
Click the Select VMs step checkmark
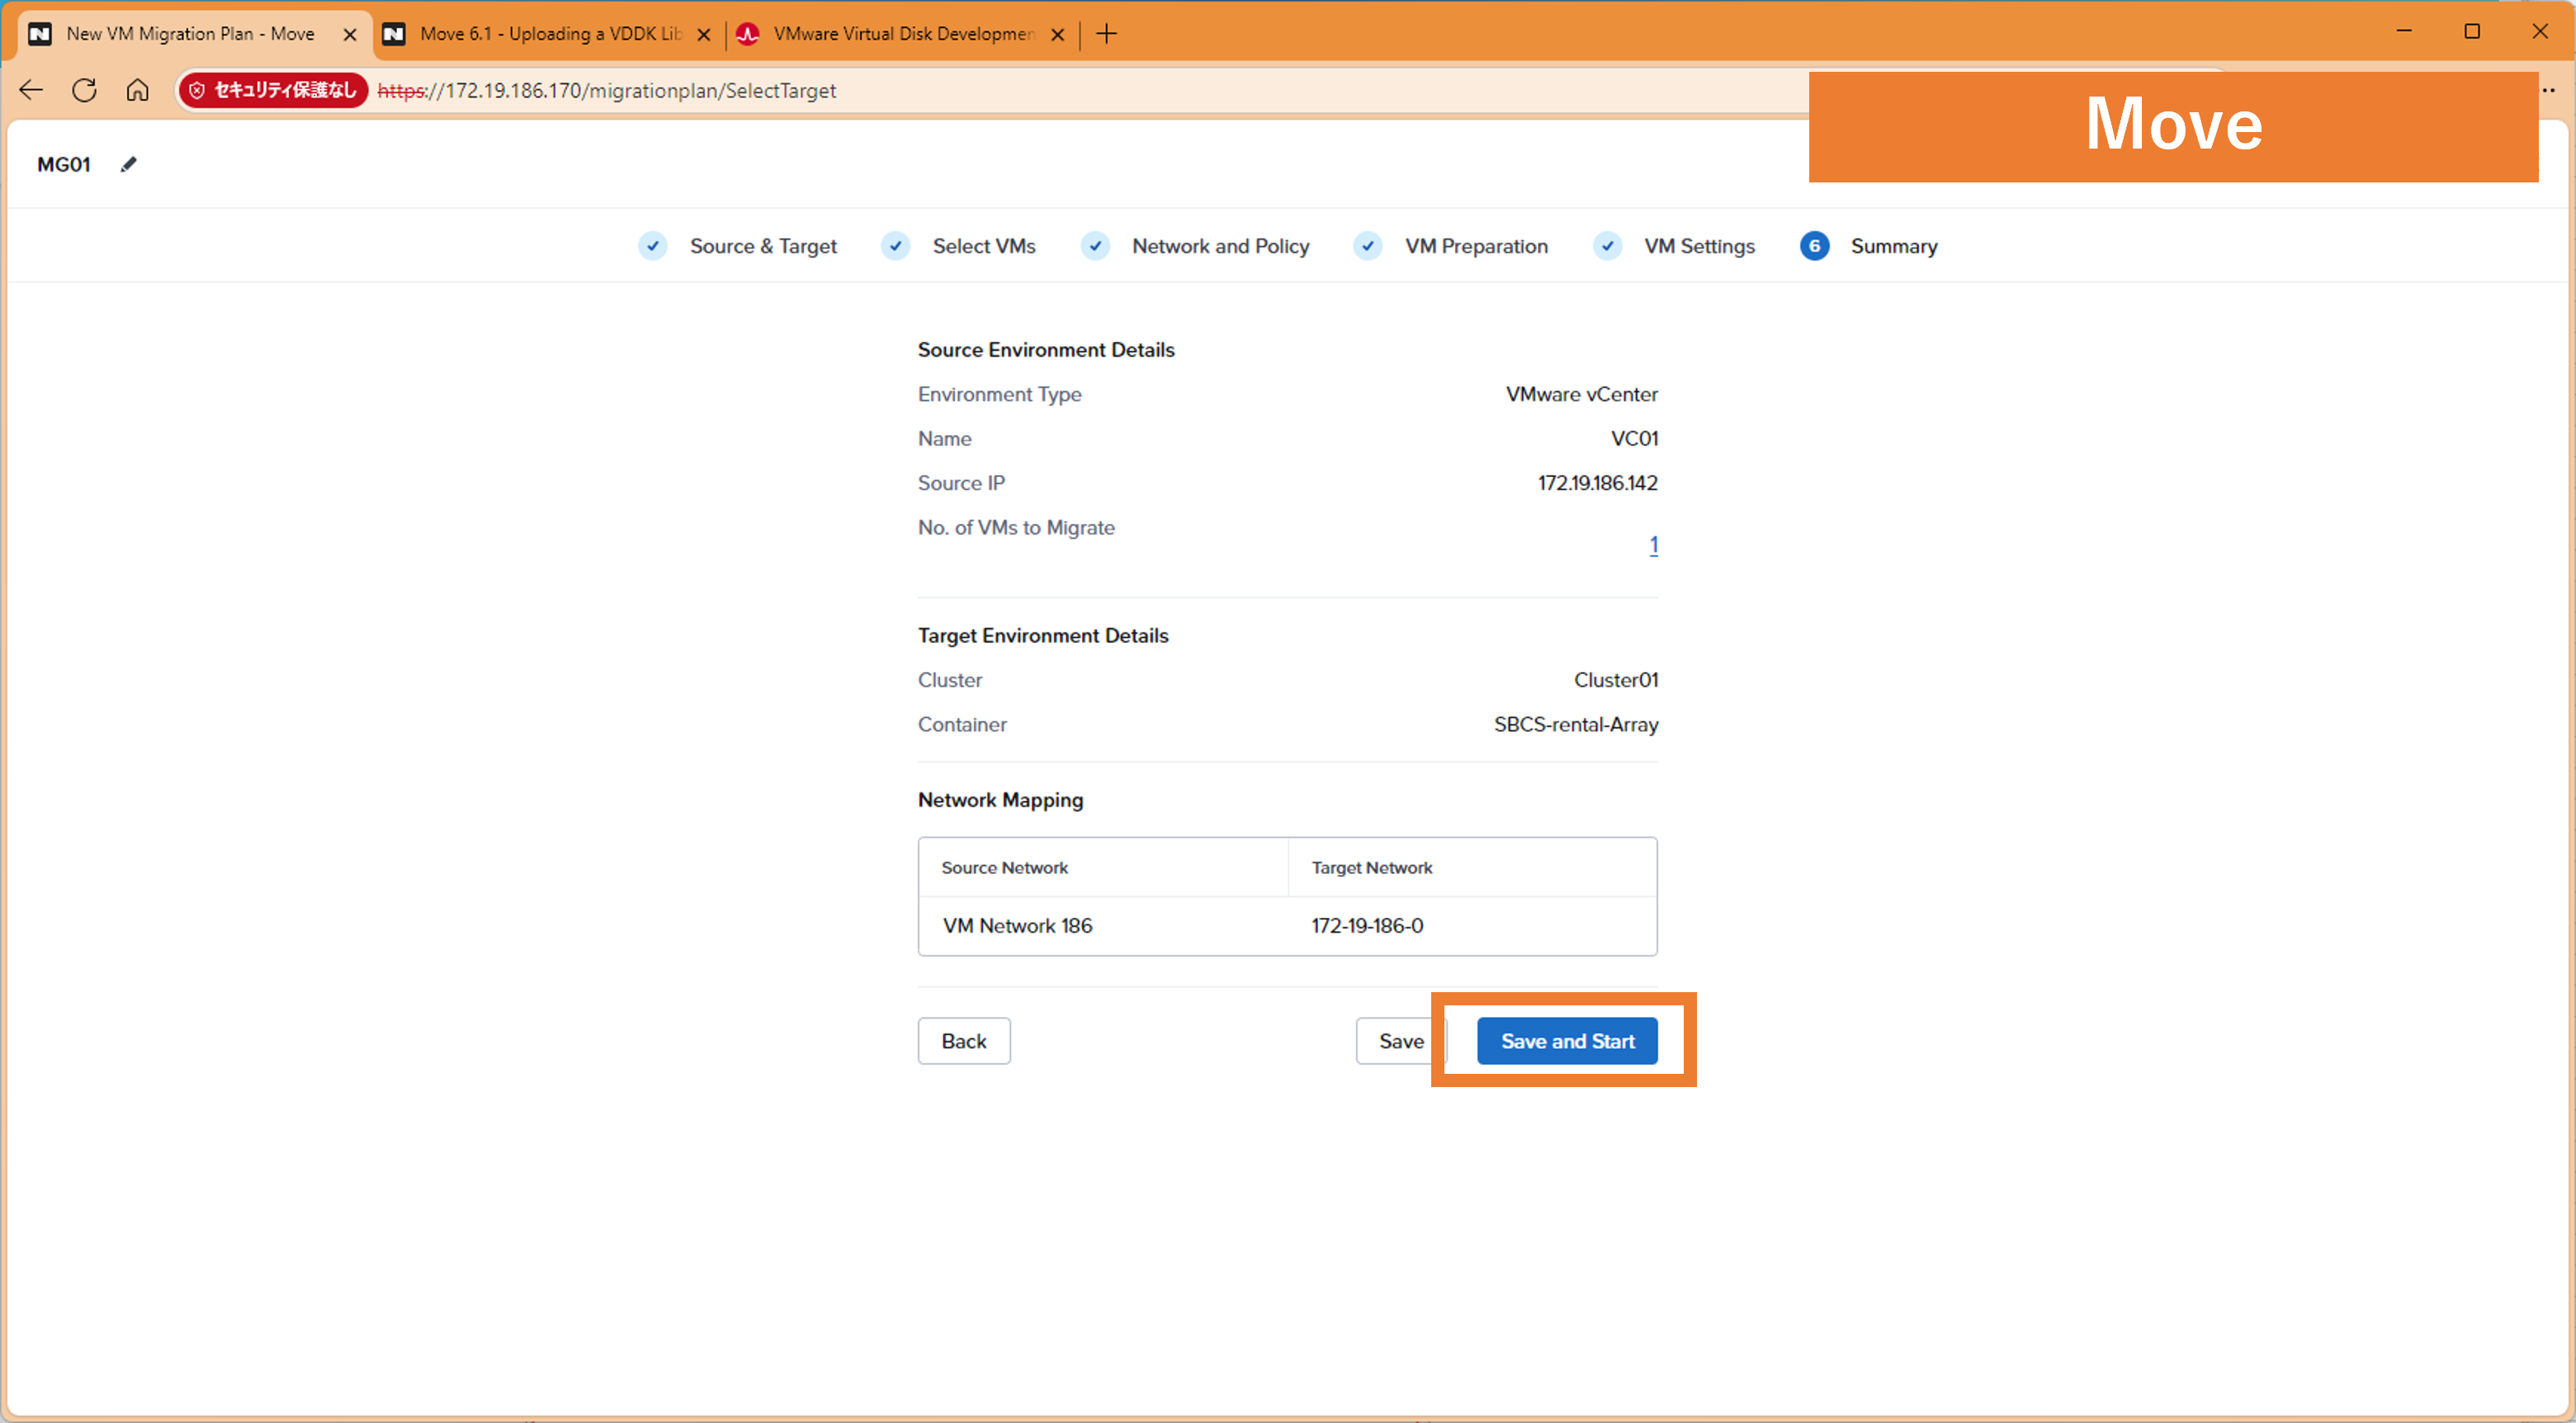(x=896, y=246)
